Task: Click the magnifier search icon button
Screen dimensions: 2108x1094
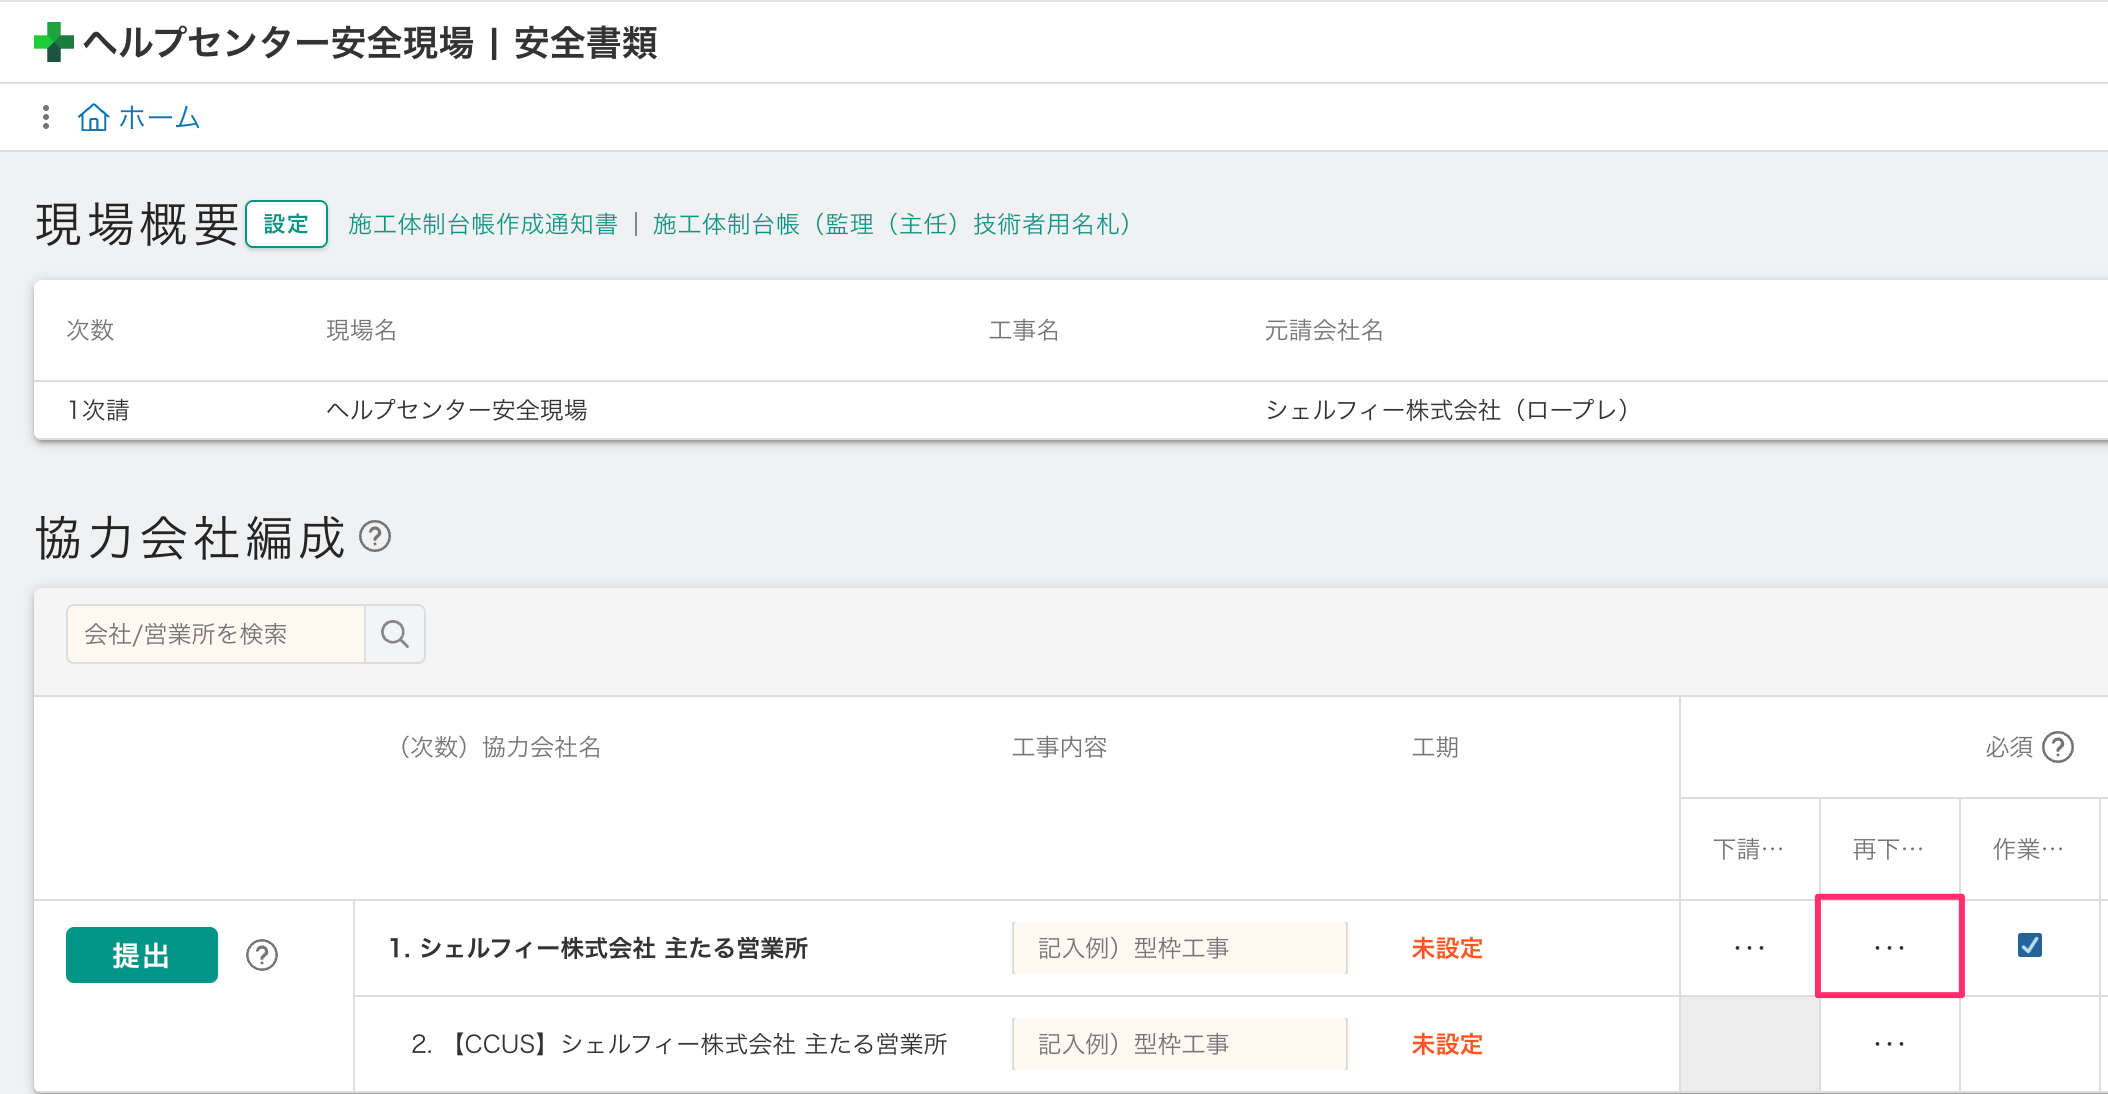Action: click(x=395, y=634)
